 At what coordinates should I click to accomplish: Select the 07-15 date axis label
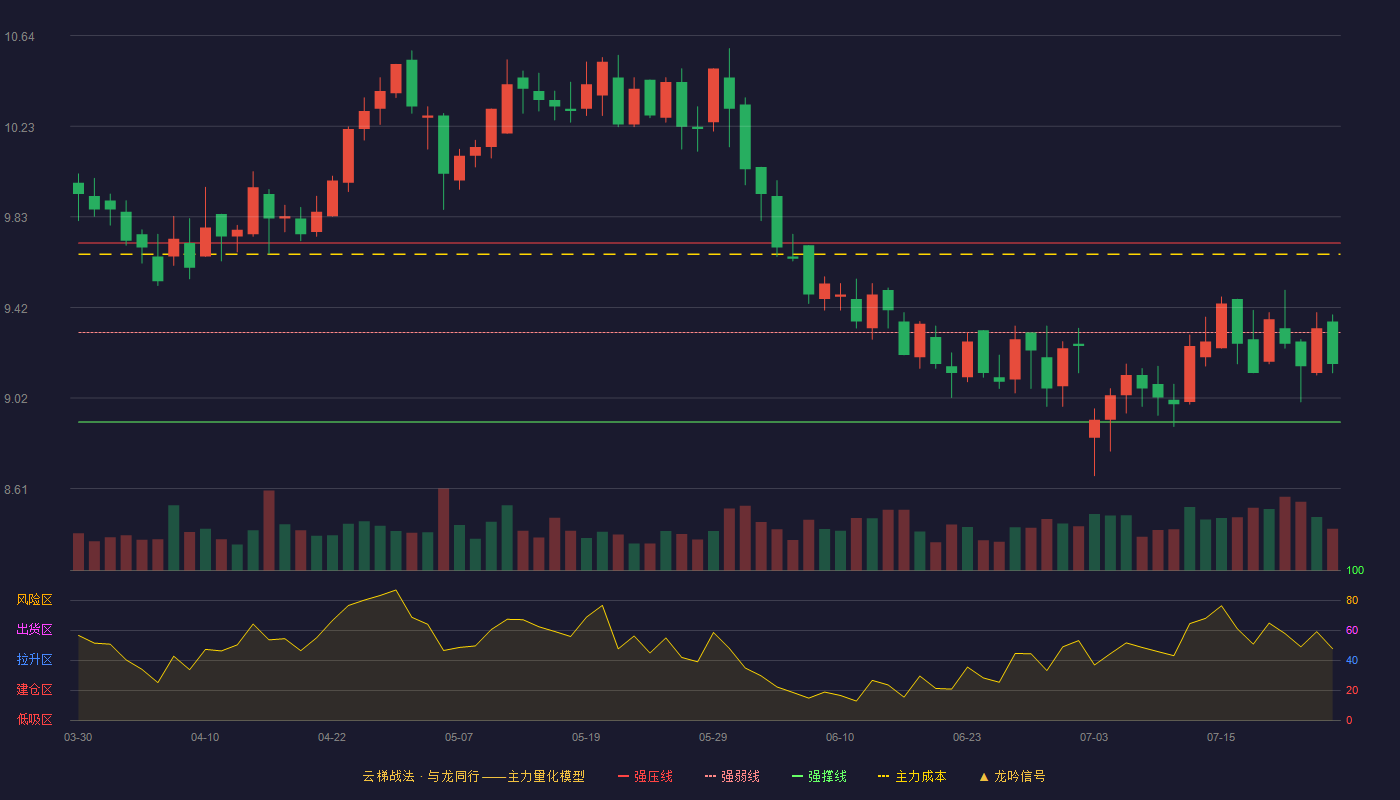click(1221, 737)
